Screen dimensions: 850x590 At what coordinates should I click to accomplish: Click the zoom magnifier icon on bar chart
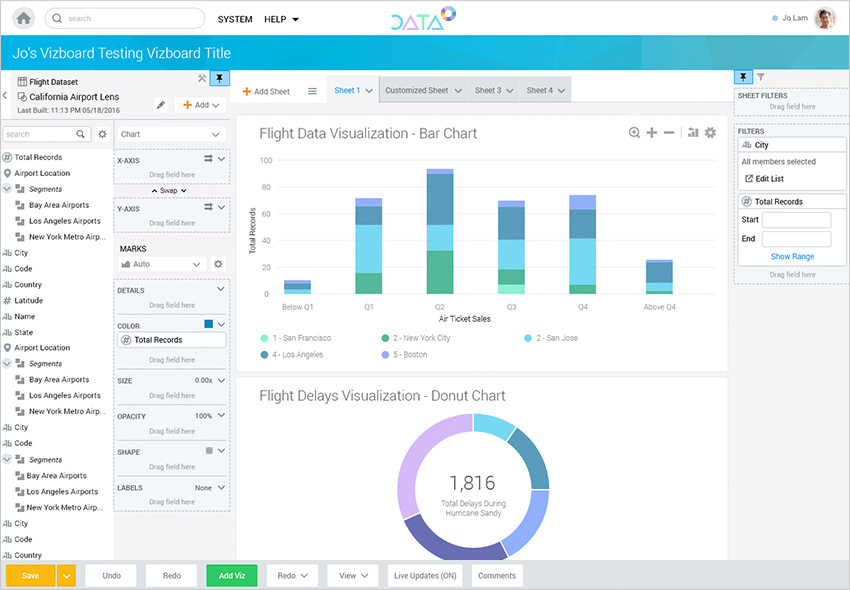(634, 133)
